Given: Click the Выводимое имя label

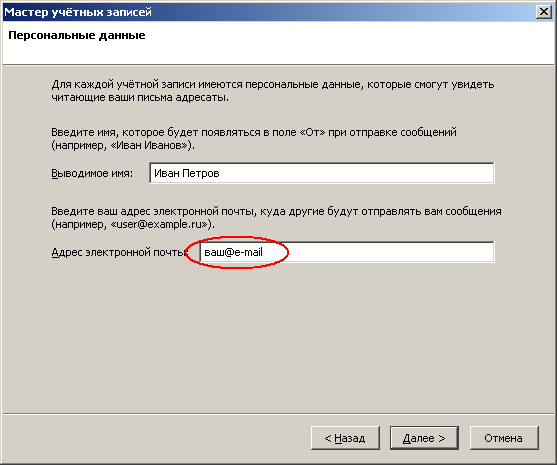Looking at the screenshot, I should coord(92,173).
